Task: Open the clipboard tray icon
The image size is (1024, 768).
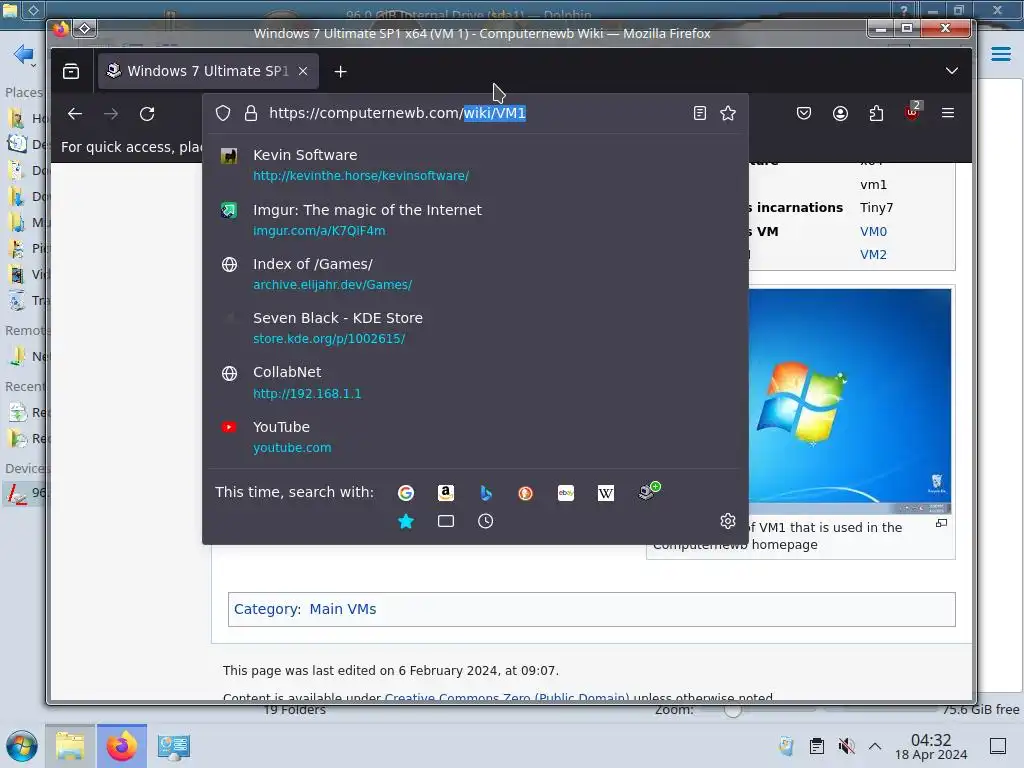Action: tap(816, 746)
